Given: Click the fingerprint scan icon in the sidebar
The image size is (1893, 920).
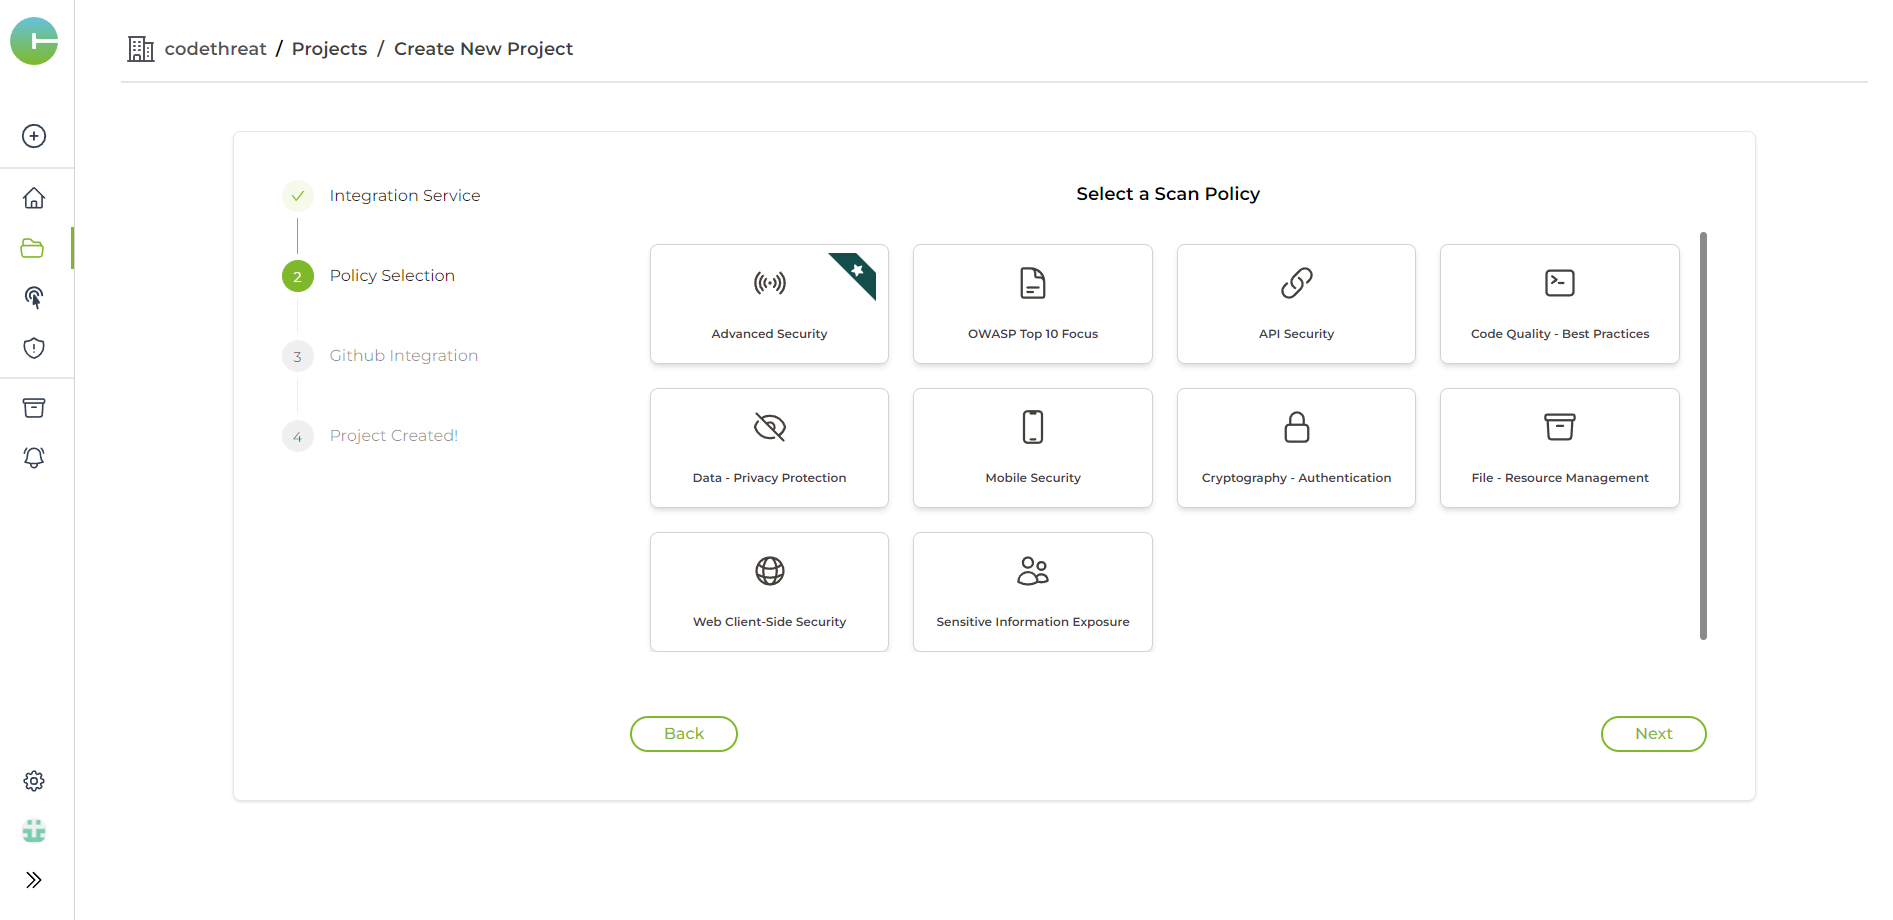Looking at the screenshot, I should (x=34, y=297).
